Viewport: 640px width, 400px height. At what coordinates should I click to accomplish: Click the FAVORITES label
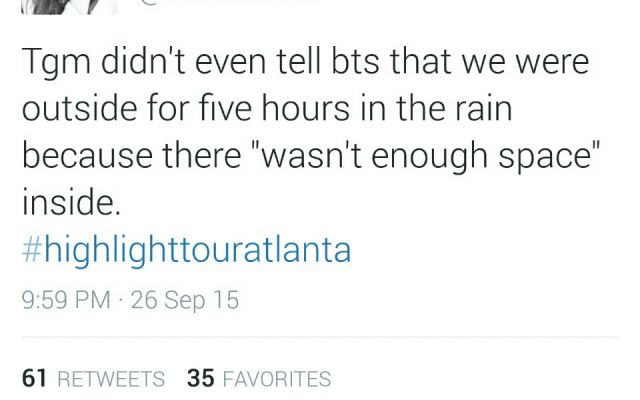(277, 379)
